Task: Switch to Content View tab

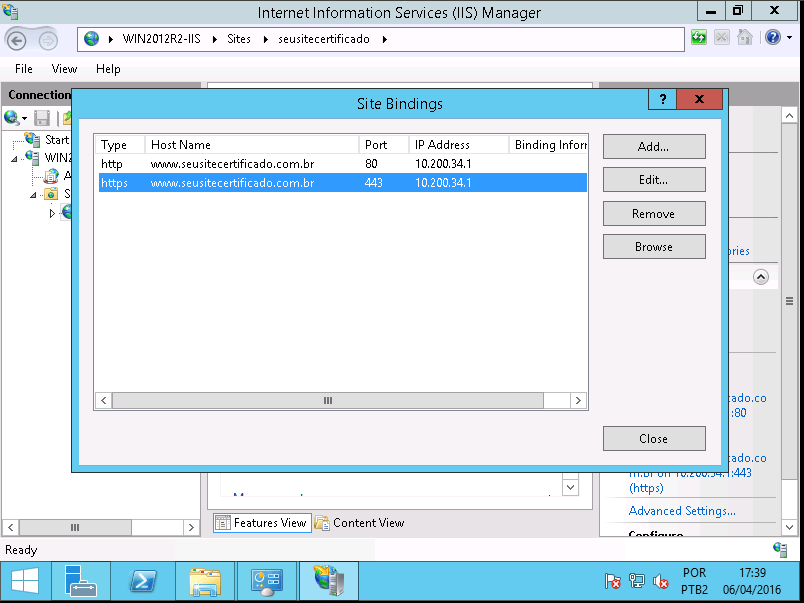Action: tap(359, 522)
